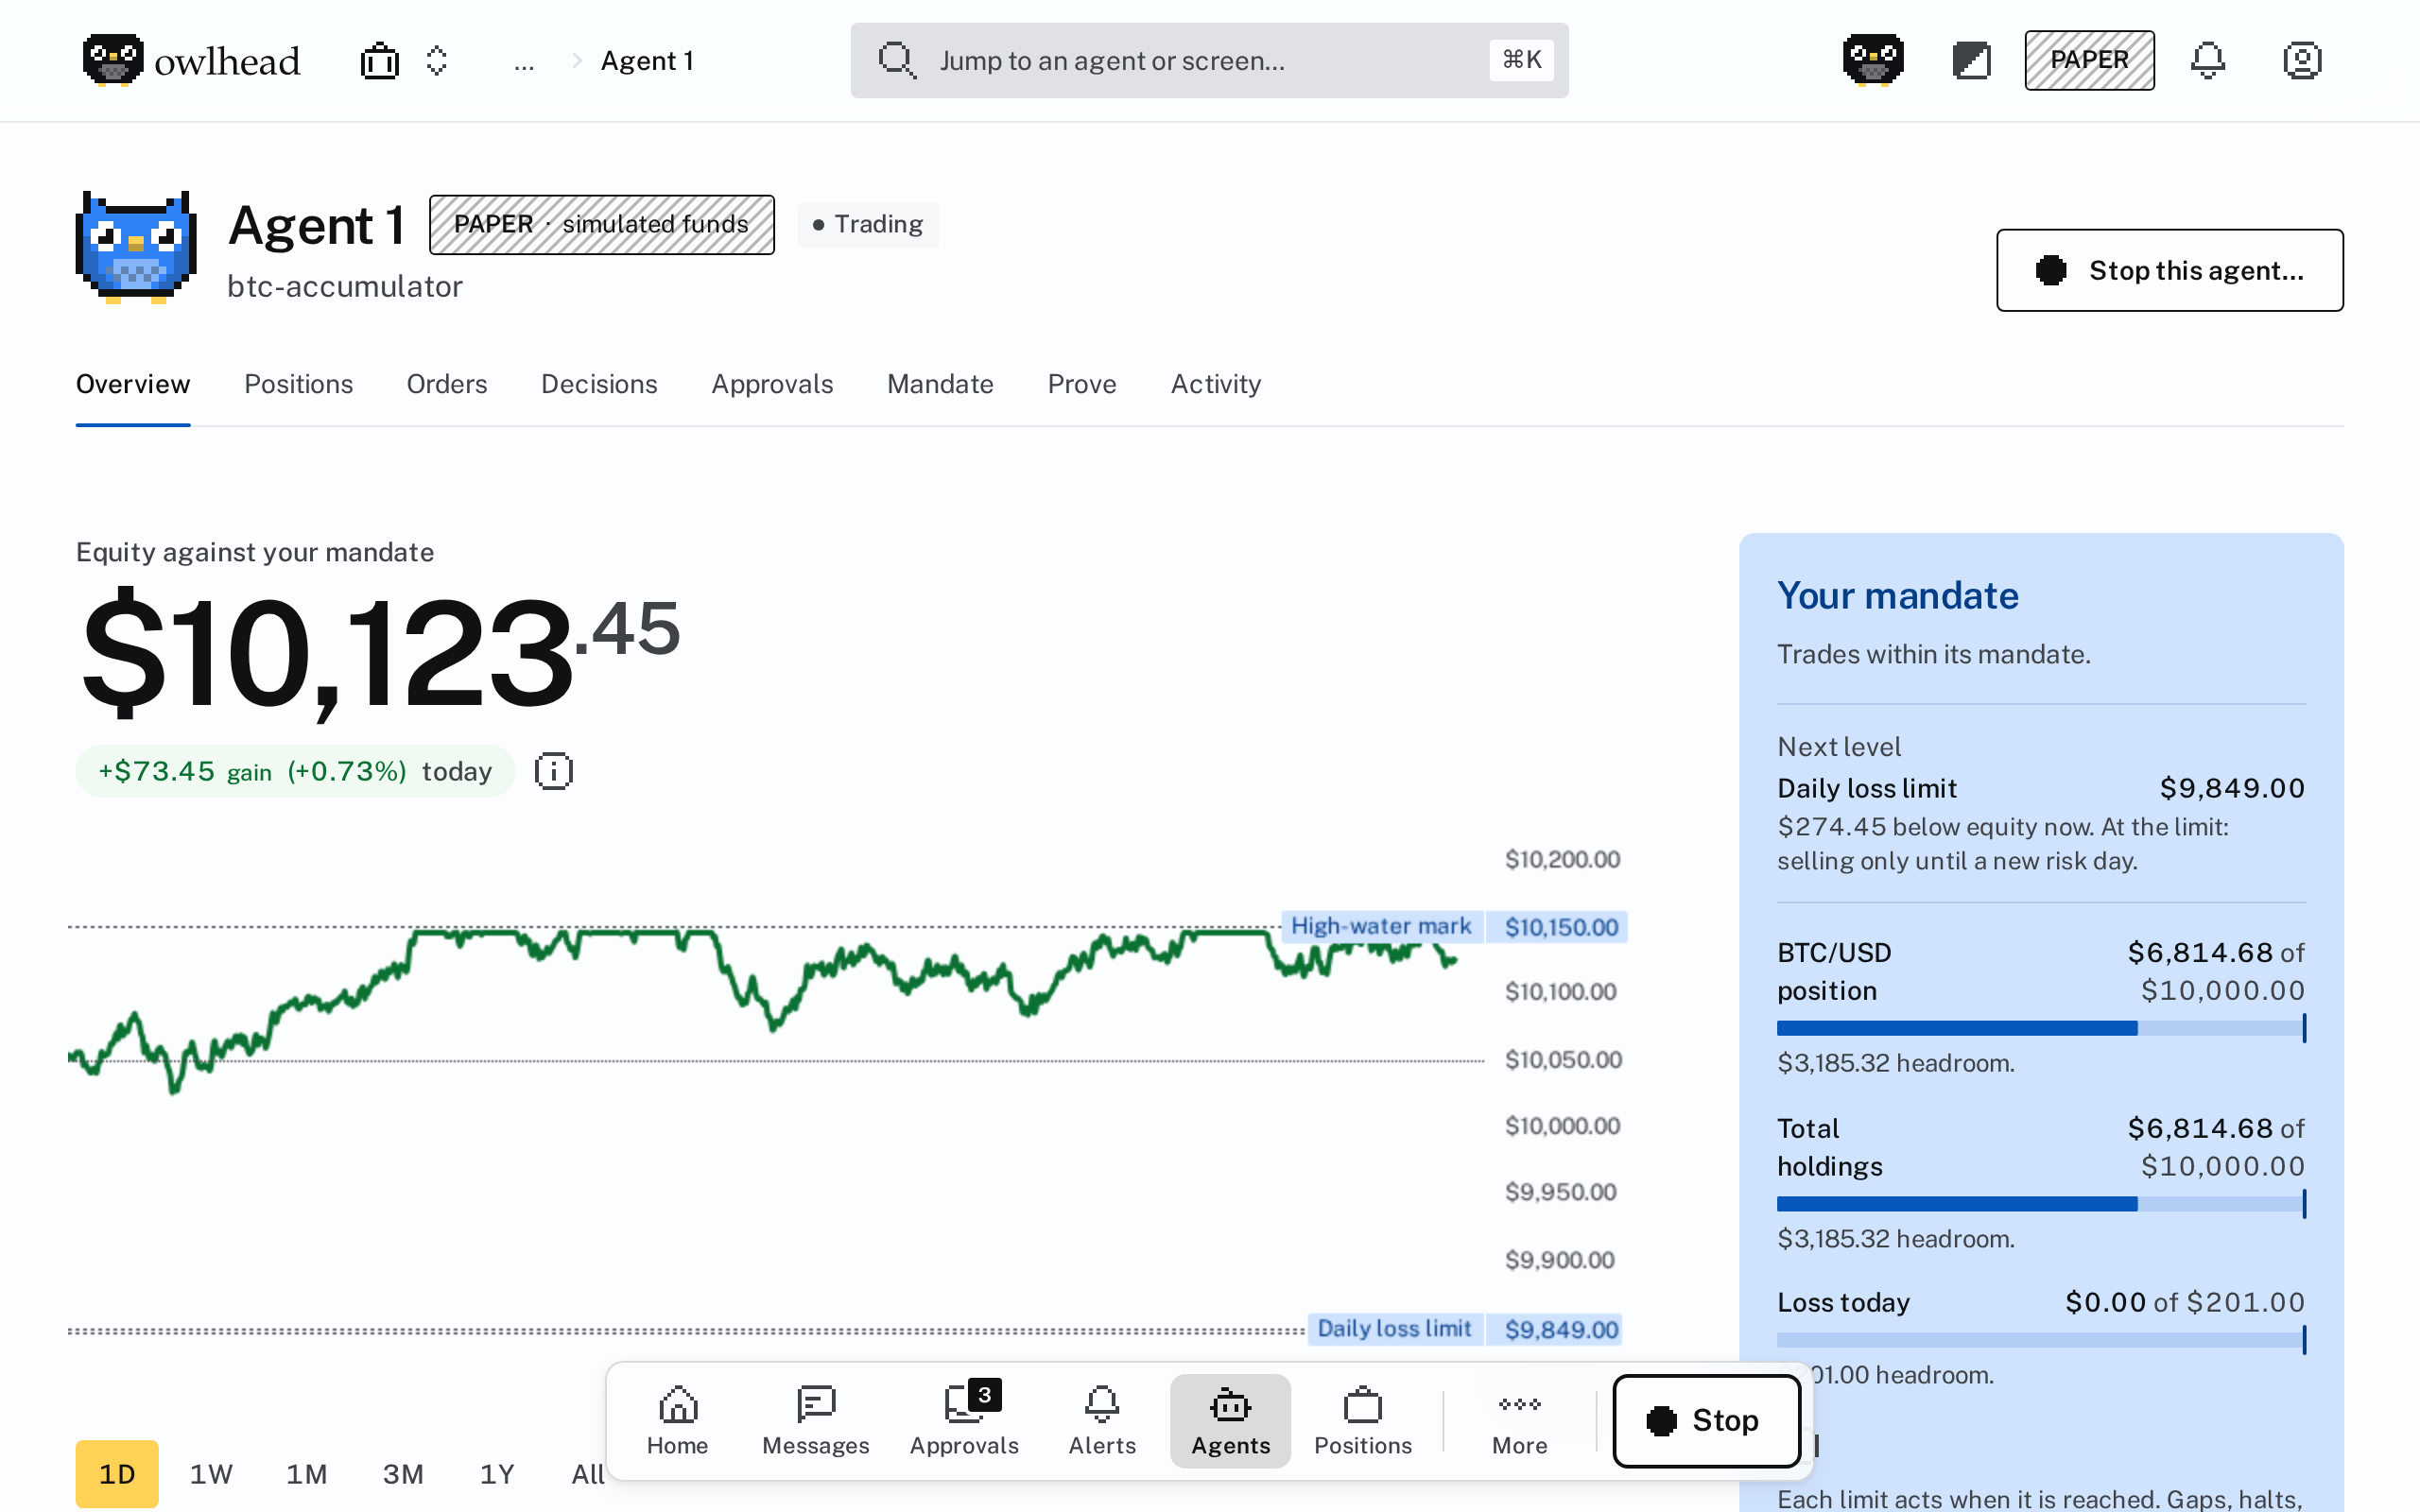The image size is (2420, 1512).
Task: Toggle the light/dark theme icon
Action: (x=1971, y=61)
